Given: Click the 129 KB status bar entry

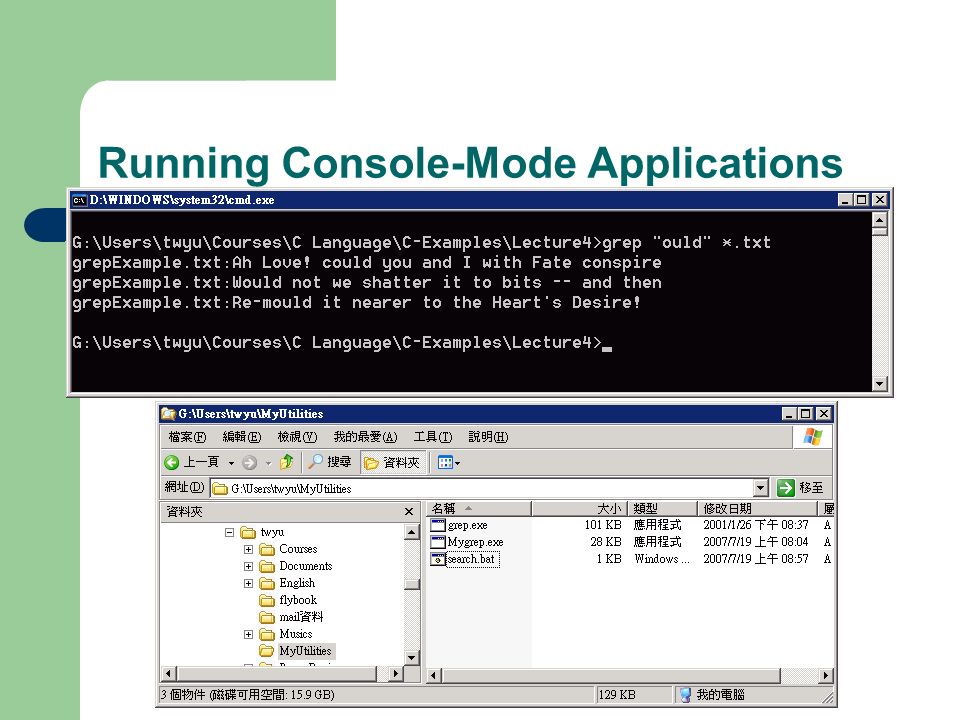Looking at the screenshot, I should click(633, 695).
